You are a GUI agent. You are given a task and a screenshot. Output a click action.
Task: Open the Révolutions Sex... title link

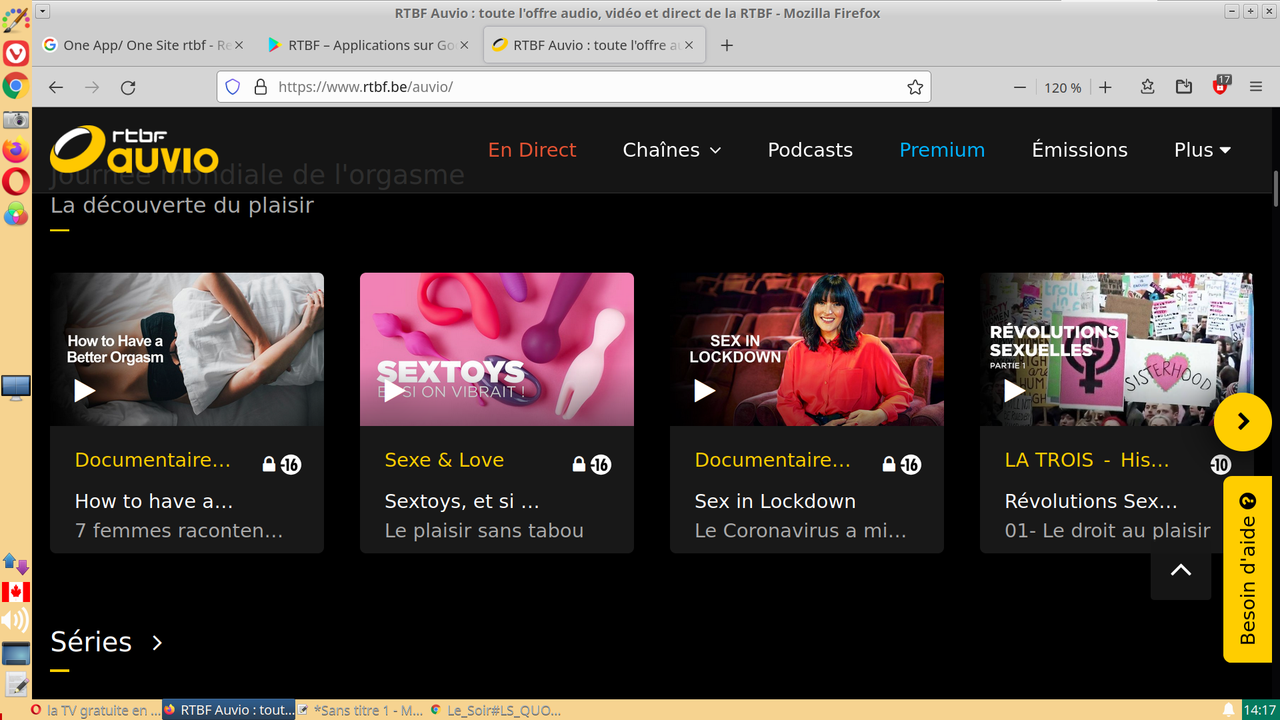point(1091,501)
